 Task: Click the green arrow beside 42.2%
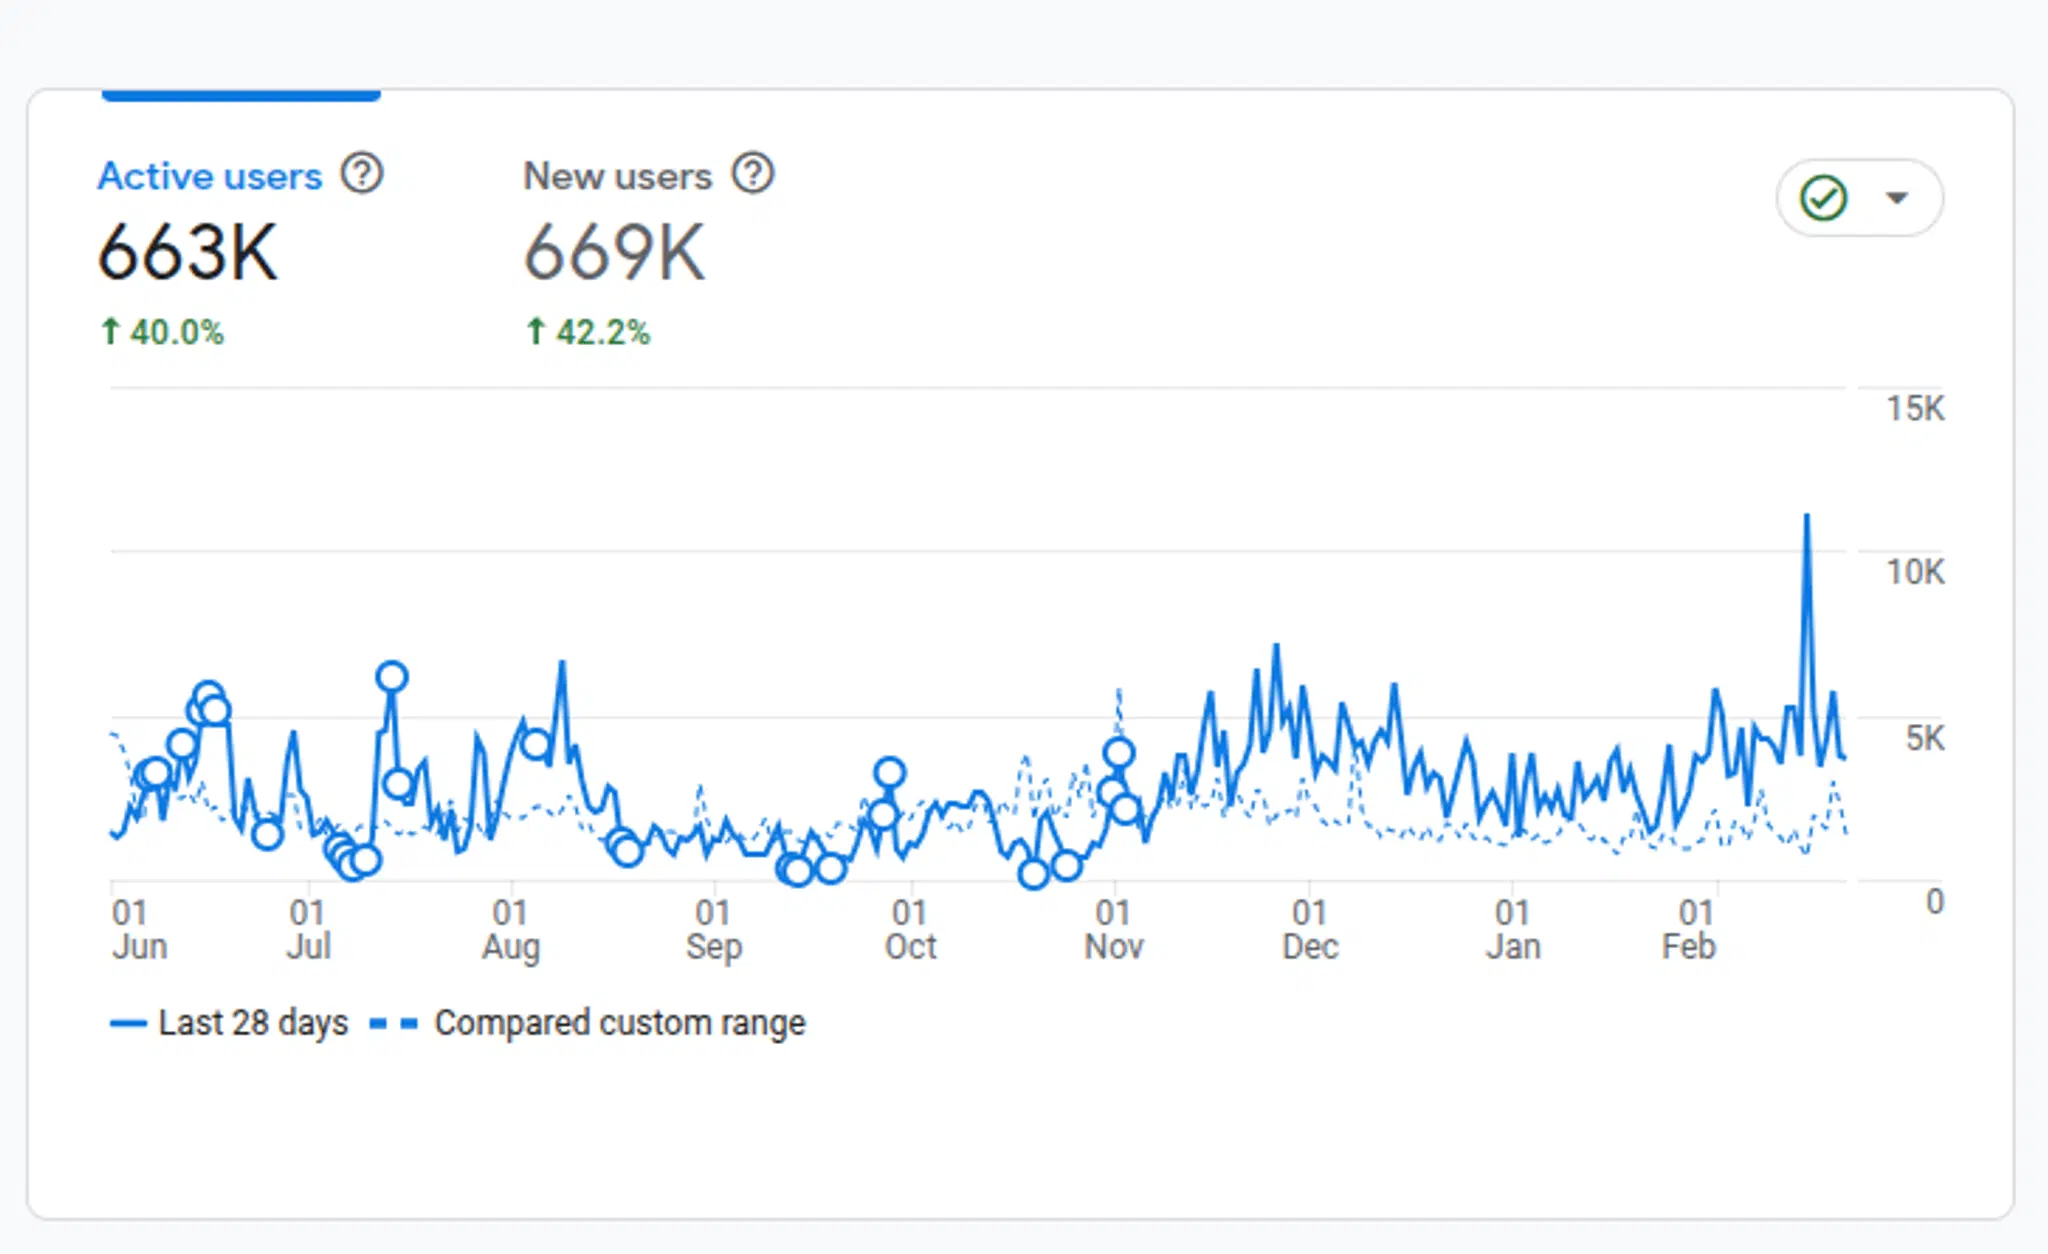pyautogui.click(x=535, y=330)
